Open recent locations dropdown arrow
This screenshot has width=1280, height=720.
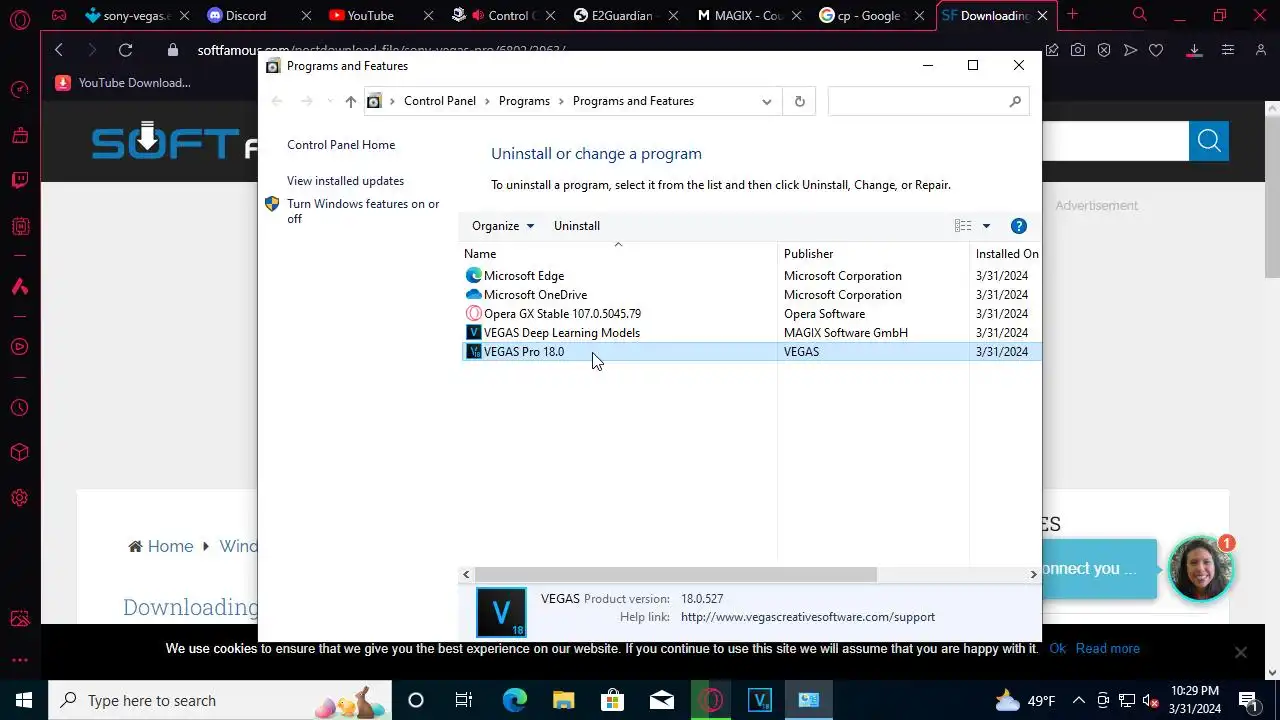click(x=329, y=101)
